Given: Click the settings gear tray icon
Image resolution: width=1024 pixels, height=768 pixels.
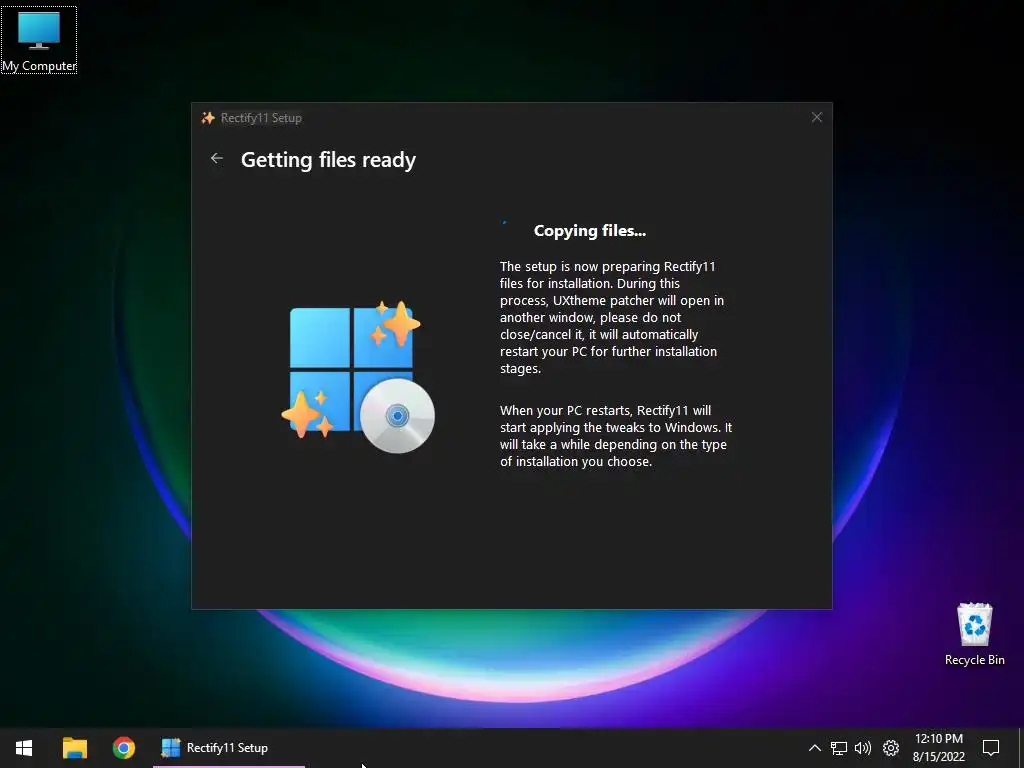Looking at the screenshot, I should (891, 748).
